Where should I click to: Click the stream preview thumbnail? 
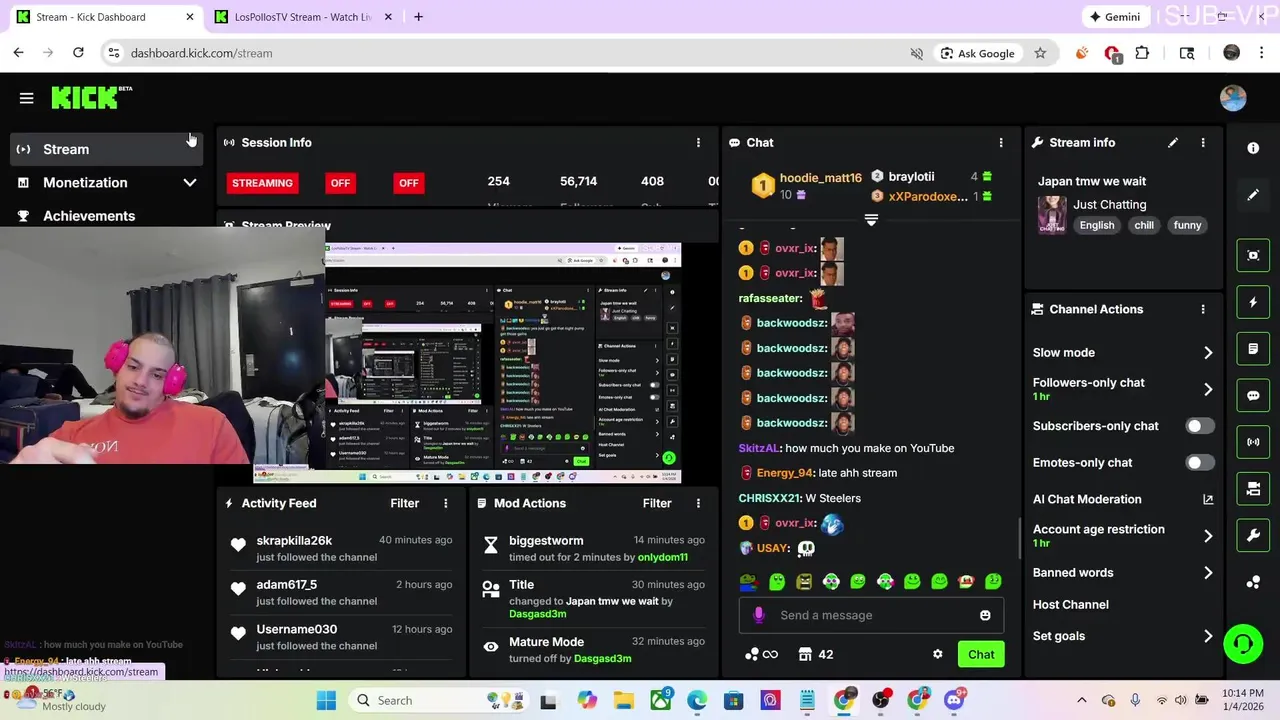[x=503, y=362]
